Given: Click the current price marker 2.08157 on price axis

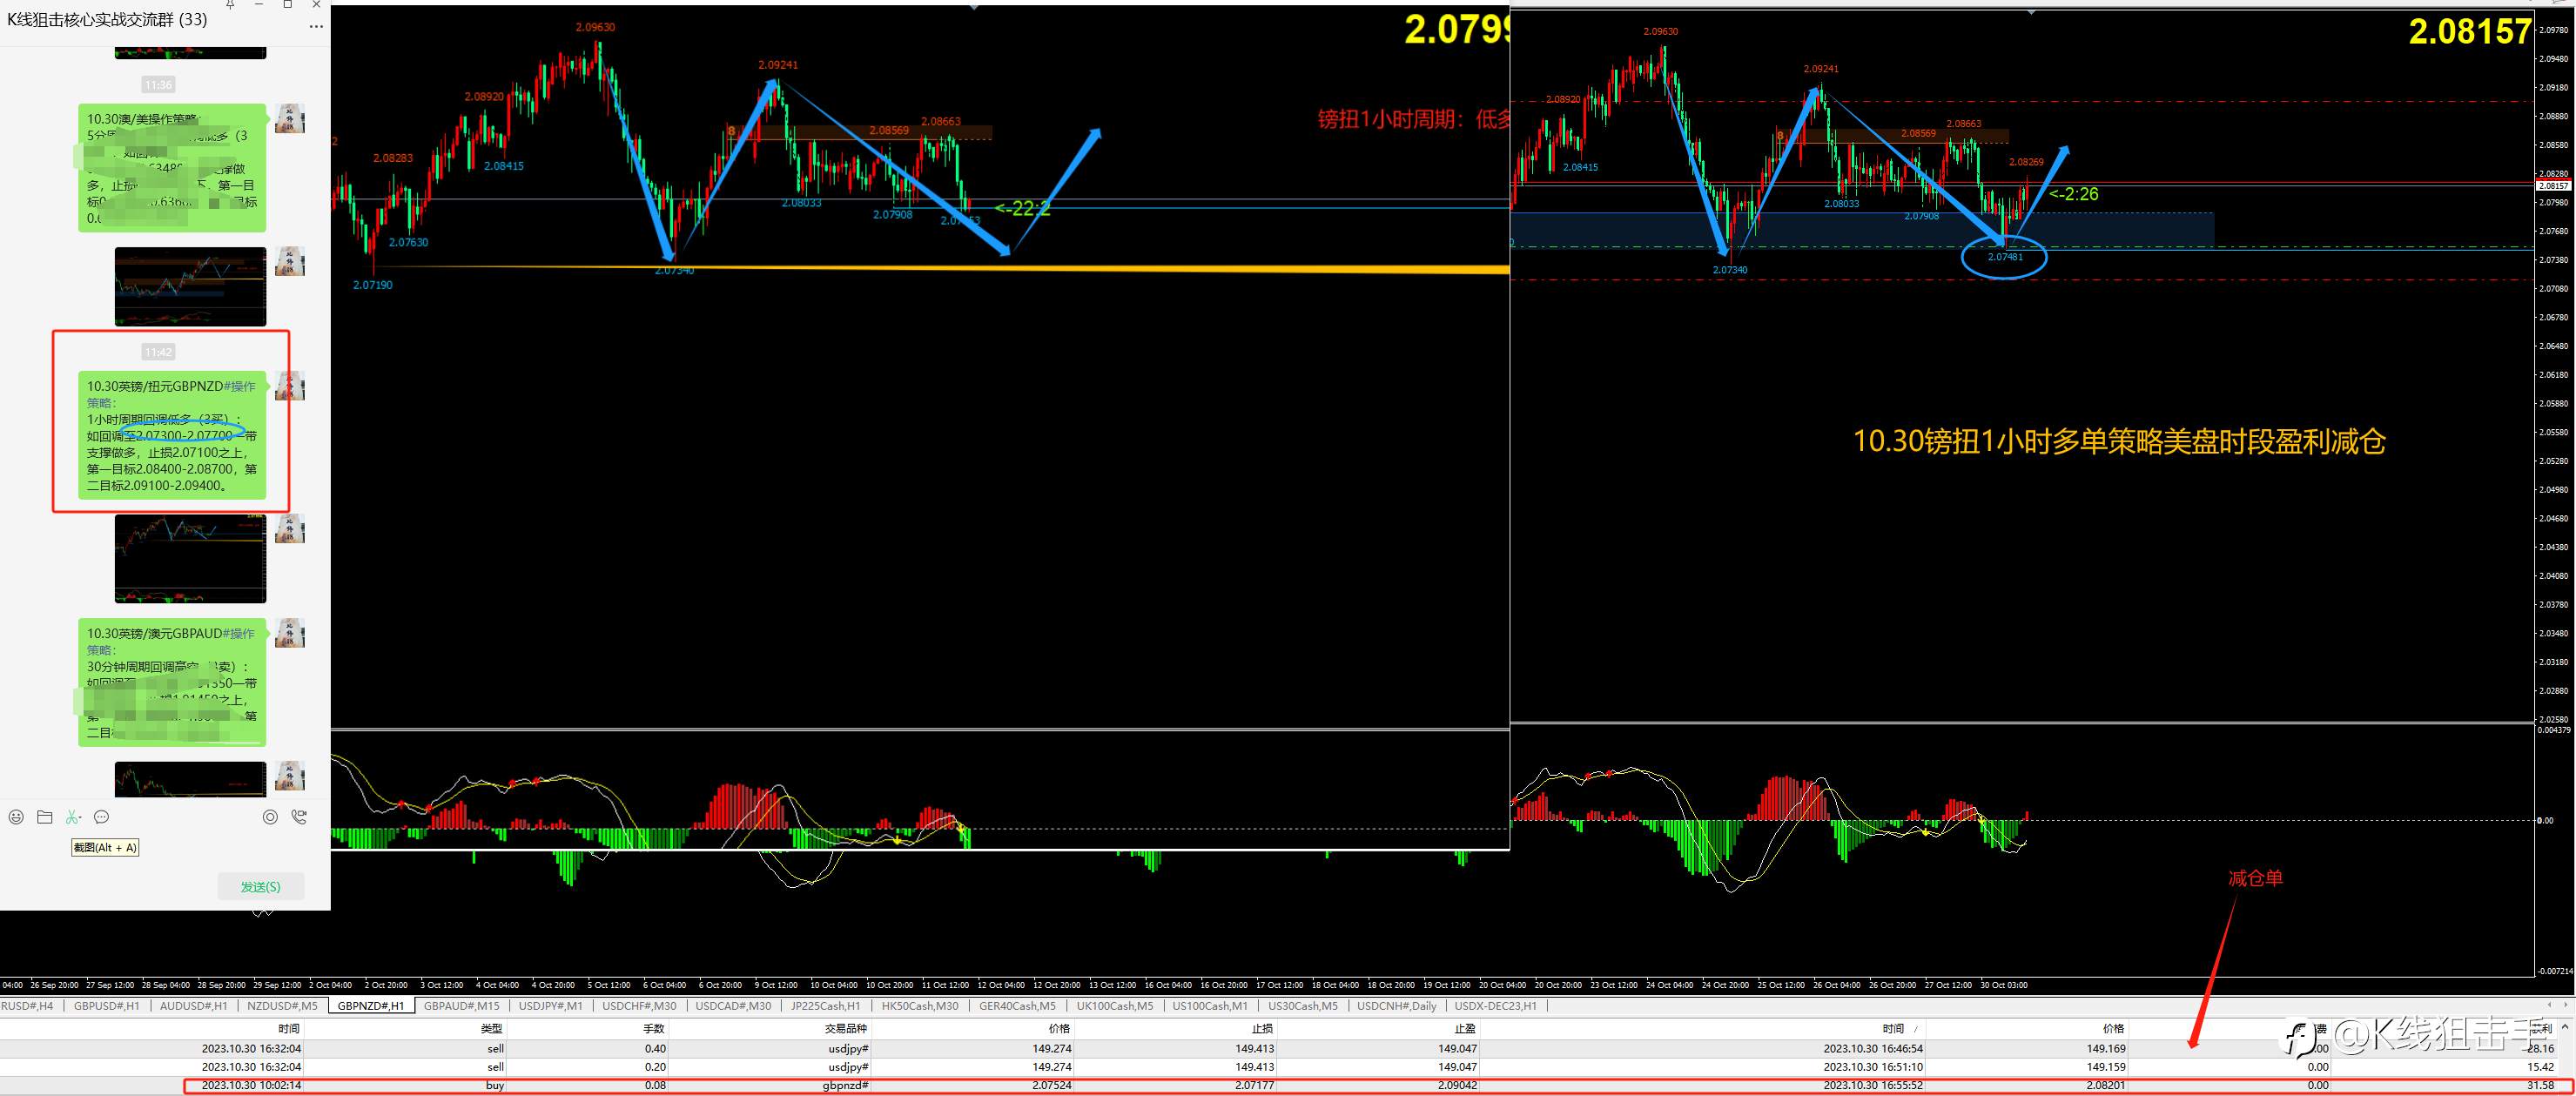Looking at the screenshot, I should pos(2553,186).
